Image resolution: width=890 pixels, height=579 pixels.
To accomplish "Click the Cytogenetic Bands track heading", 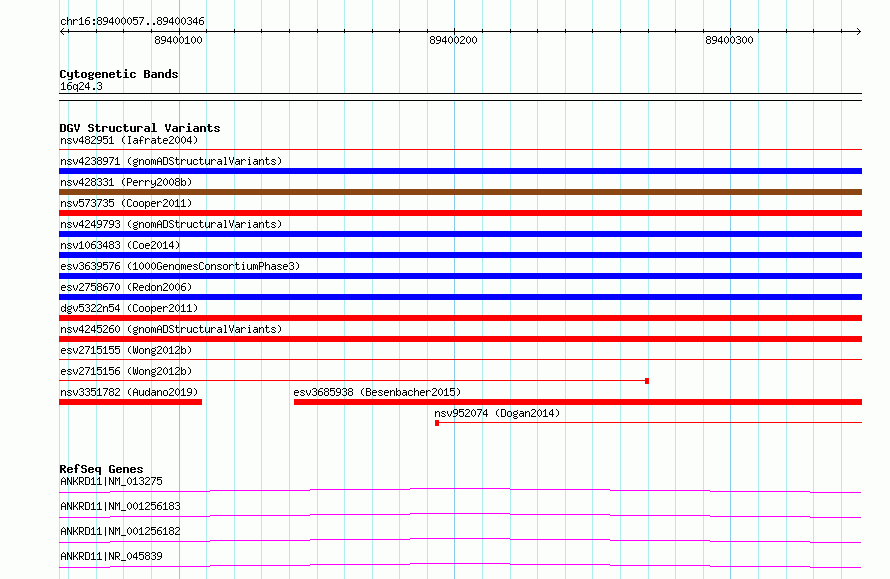I will tap(119, 74).
